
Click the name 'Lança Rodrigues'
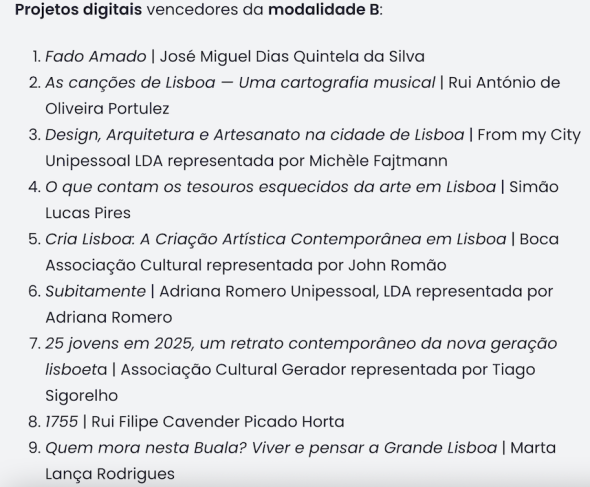pyautogui.click(x=110, y=474)
